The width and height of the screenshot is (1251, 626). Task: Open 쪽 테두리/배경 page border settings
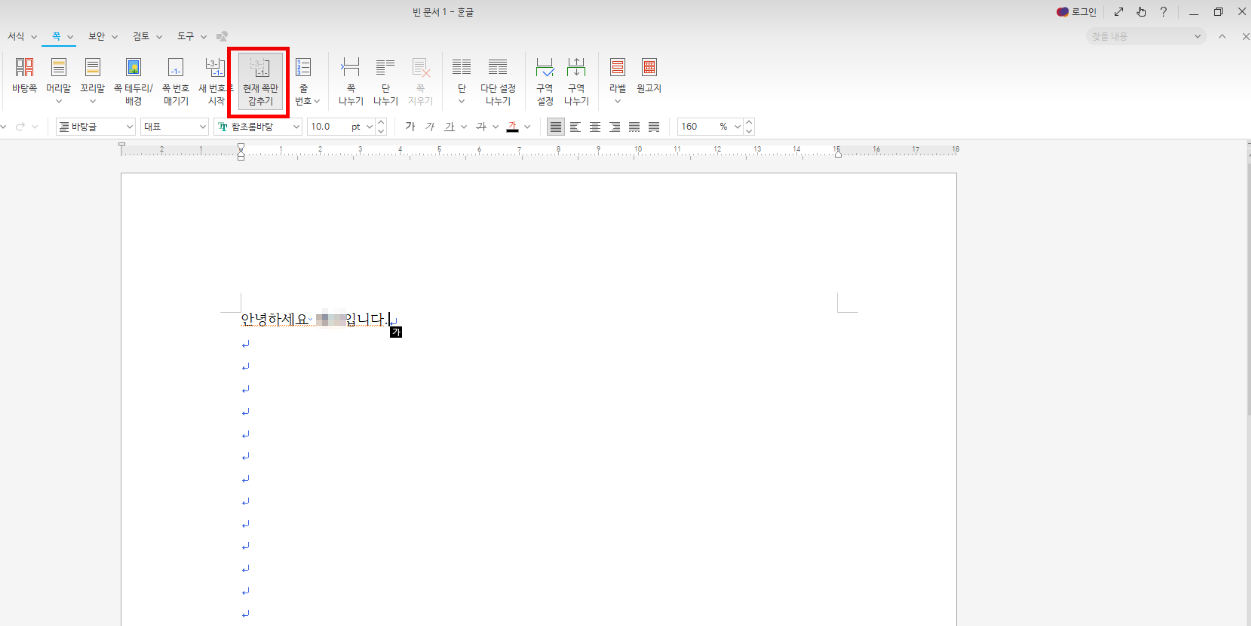133,78
